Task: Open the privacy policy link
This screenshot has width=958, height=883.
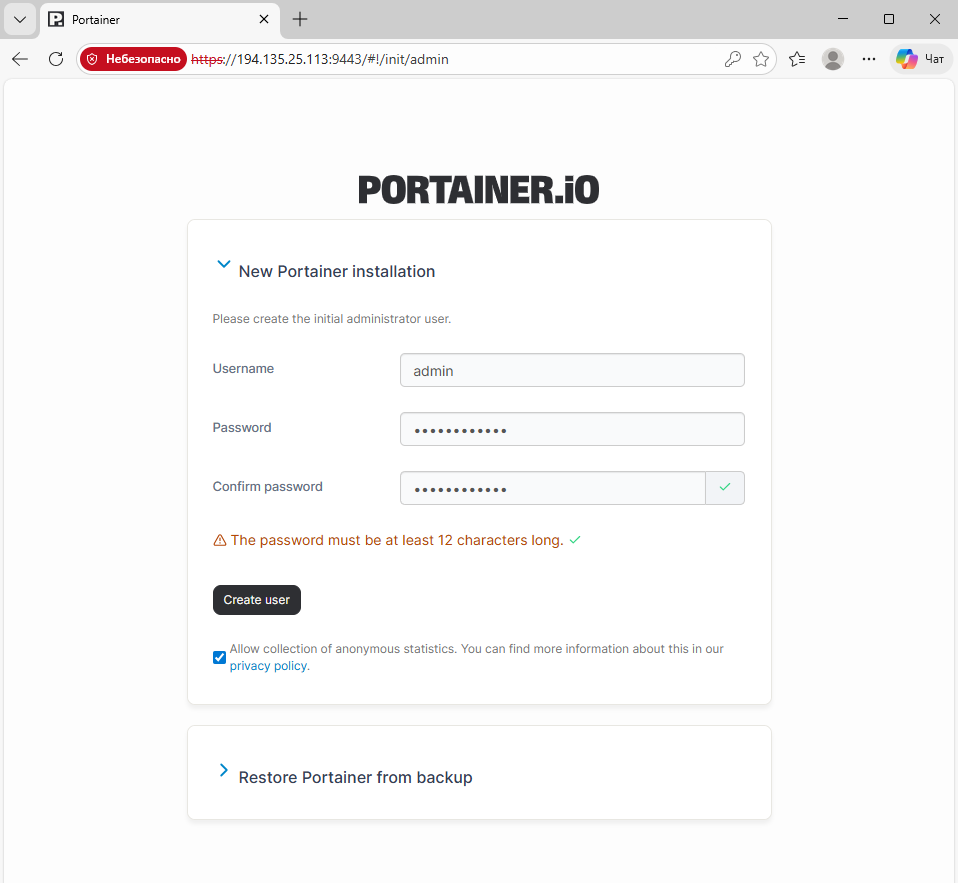Action: tap(267, 665)
